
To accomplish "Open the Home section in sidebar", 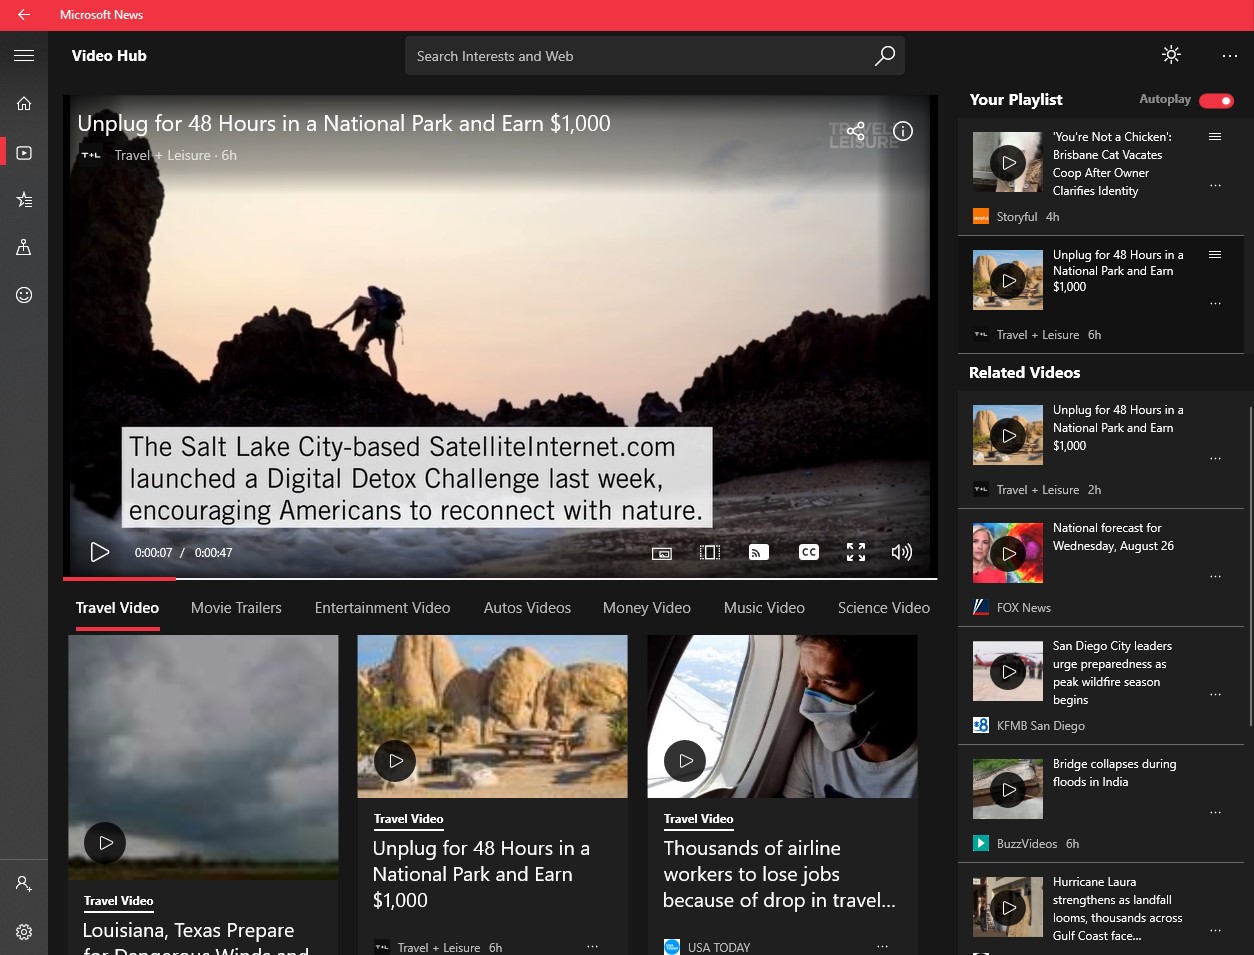I will [x=24, y=103].
